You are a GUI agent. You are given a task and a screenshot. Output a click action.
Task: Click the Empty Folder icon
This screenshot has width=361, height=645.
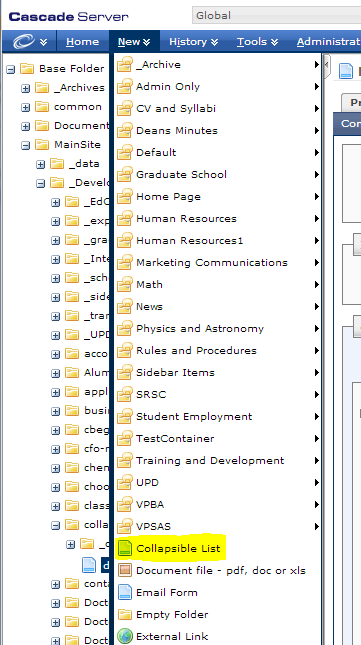click(124, 615)
